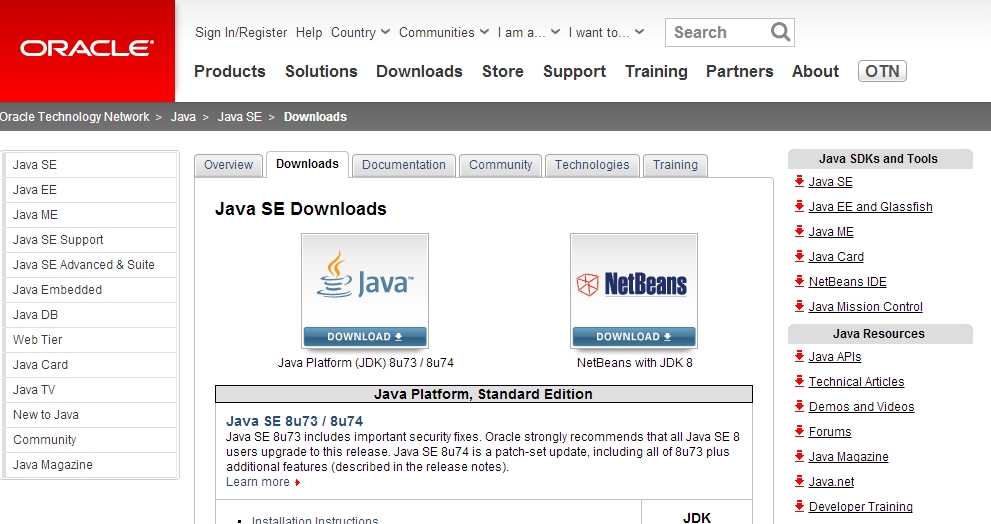
Task: Click red arrow icon beside Java Magazine link
Action: 799,456
